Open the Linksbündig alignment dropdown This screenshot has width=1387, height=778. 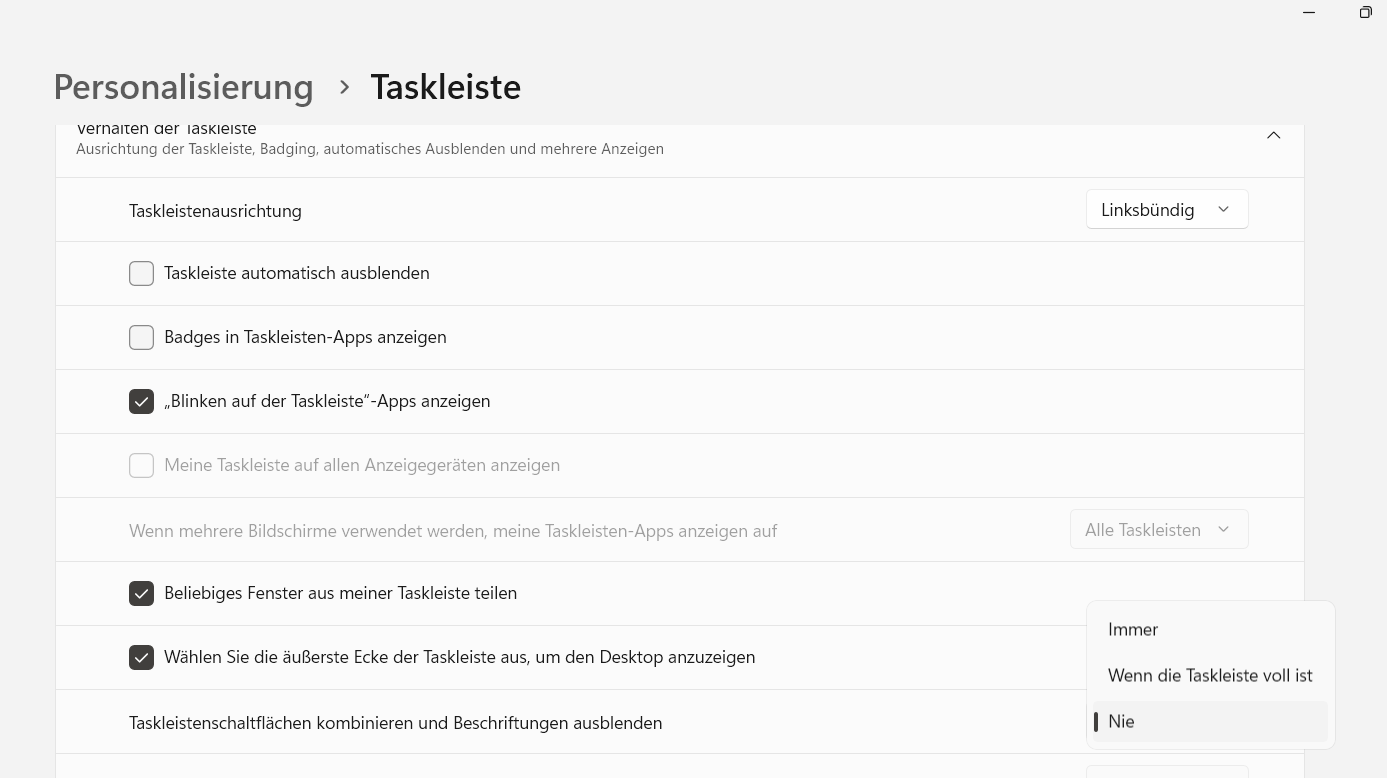pos(1166,210)
